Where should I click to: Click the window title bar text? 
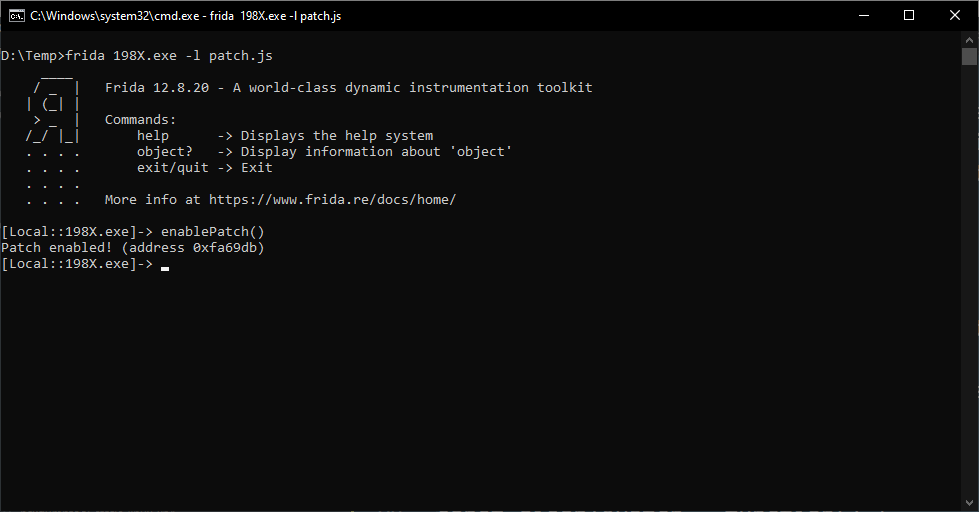click(185, 16)
